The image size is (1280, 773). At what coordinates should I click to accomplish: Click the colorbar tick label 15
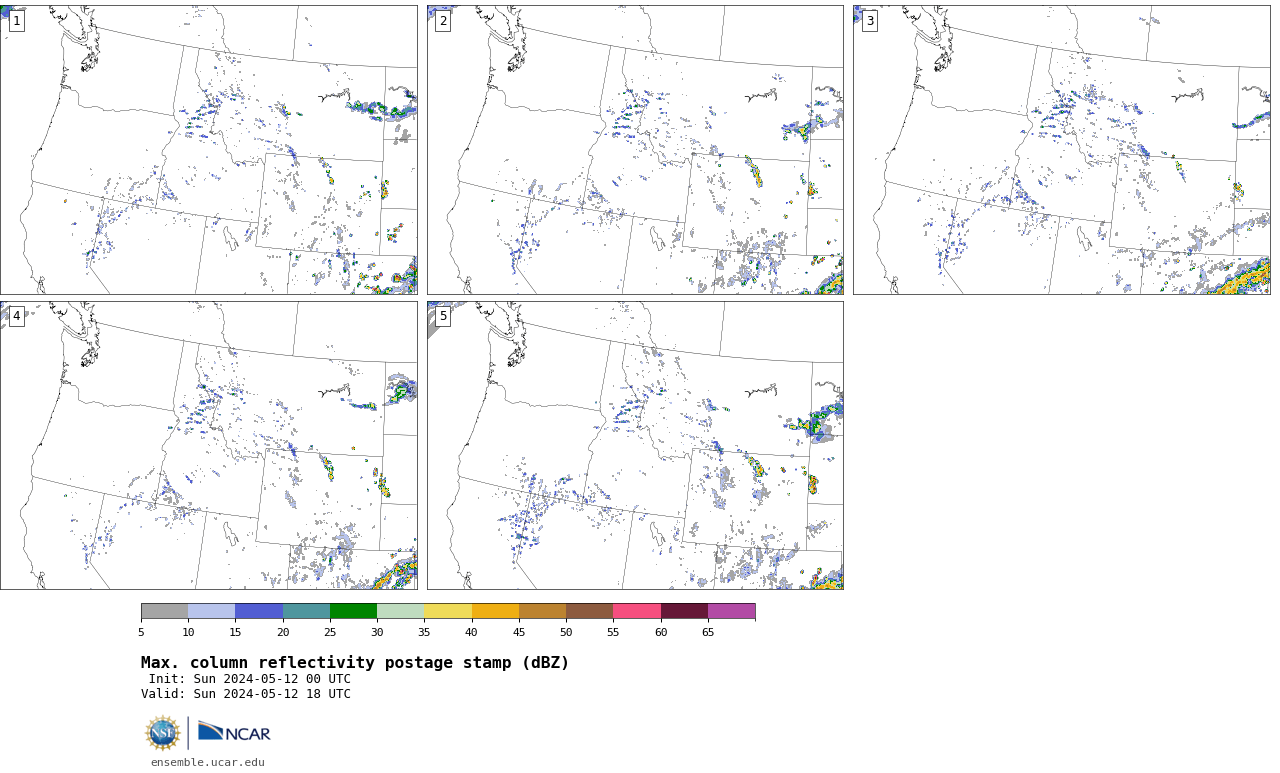click(235, 632)
